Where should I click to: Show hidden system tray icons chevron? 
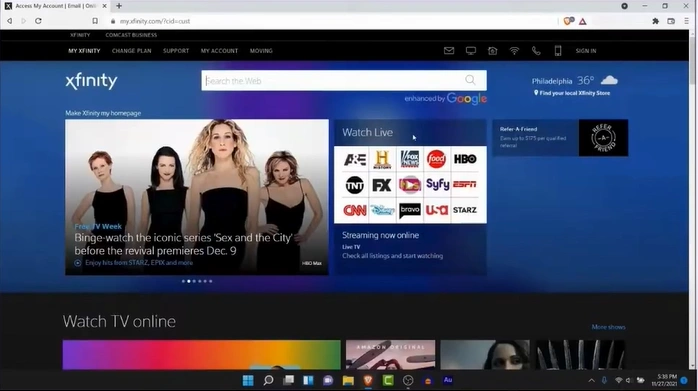pos(591,380)
